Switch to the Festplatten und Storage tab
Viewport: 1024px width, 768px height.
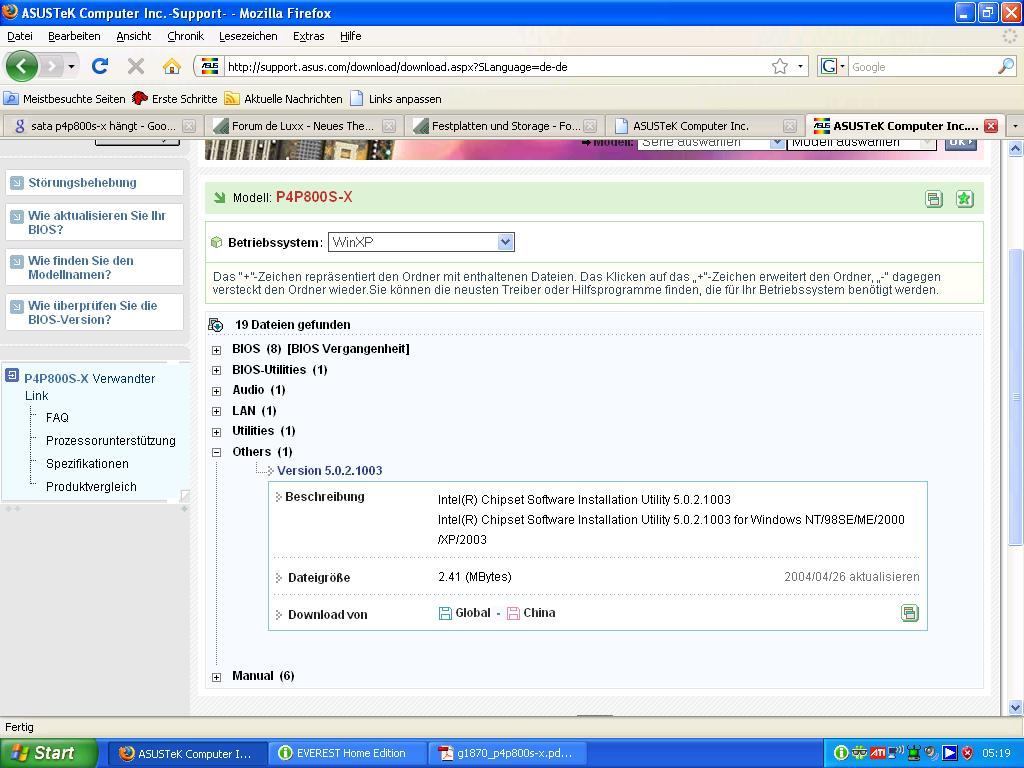tap(503, 126)
